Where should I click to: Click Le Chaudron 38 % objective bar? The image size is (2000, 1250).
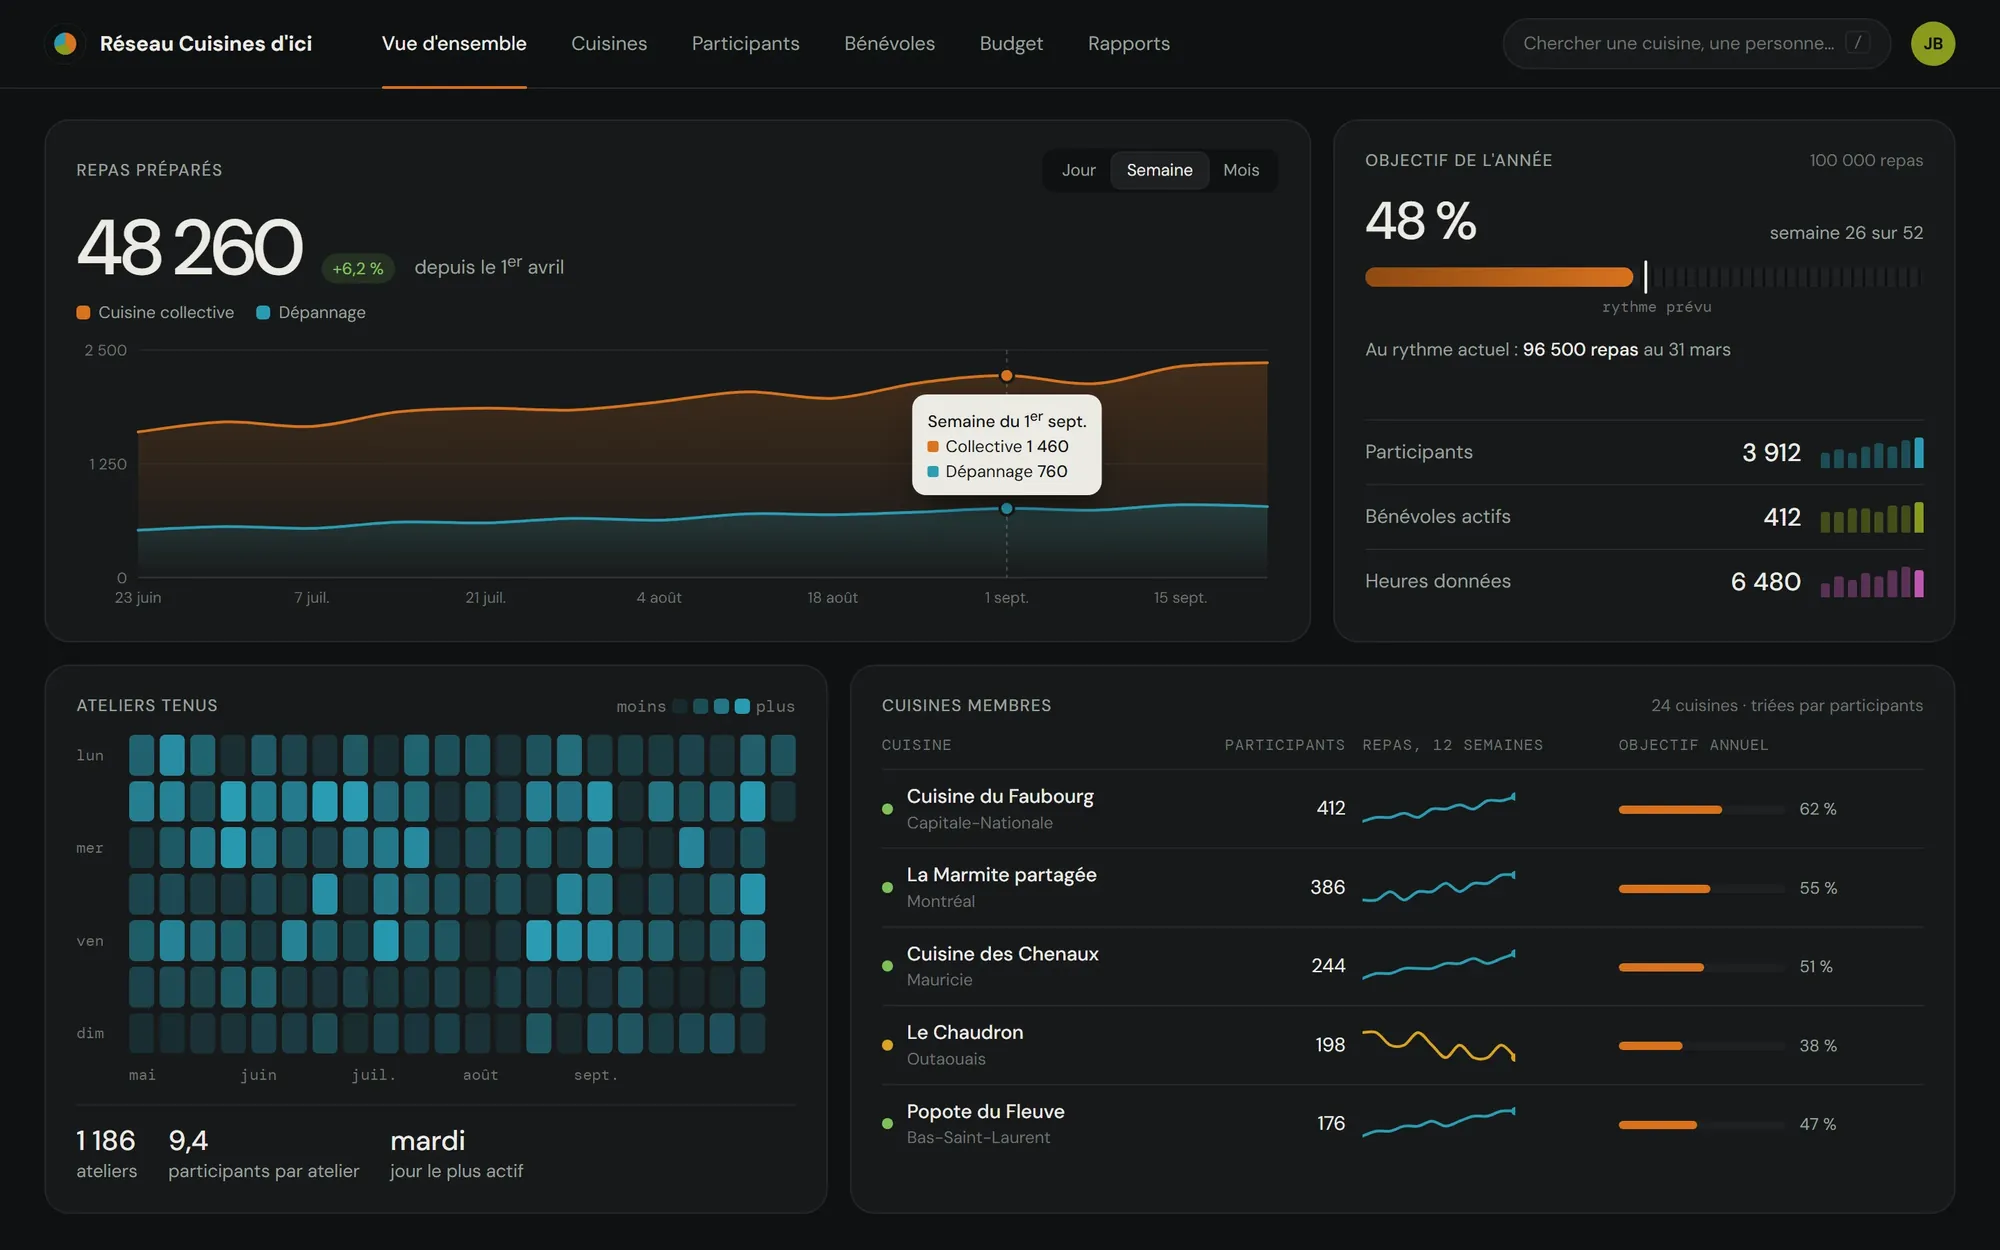click(x=1701, y=1046)
